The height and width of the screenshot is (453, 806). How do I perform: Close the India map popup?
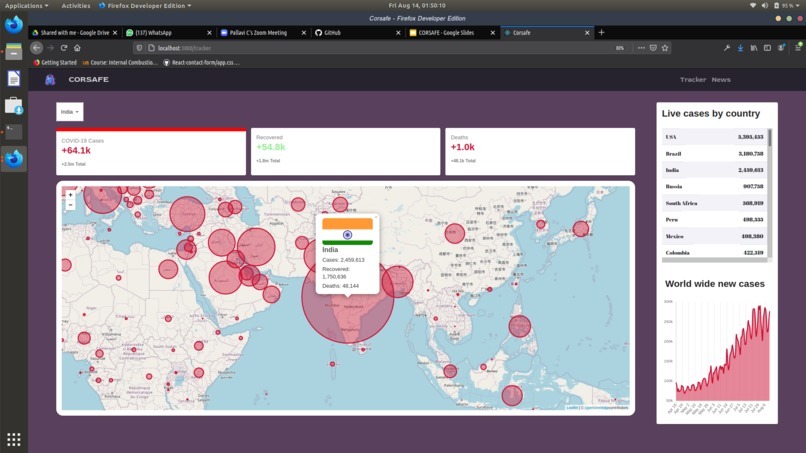[376, 217]
